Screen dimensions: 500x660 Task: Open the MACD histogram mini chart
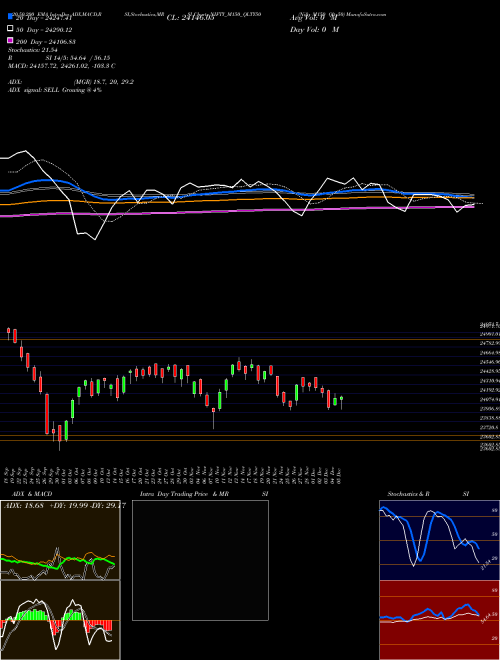(60, 620)
